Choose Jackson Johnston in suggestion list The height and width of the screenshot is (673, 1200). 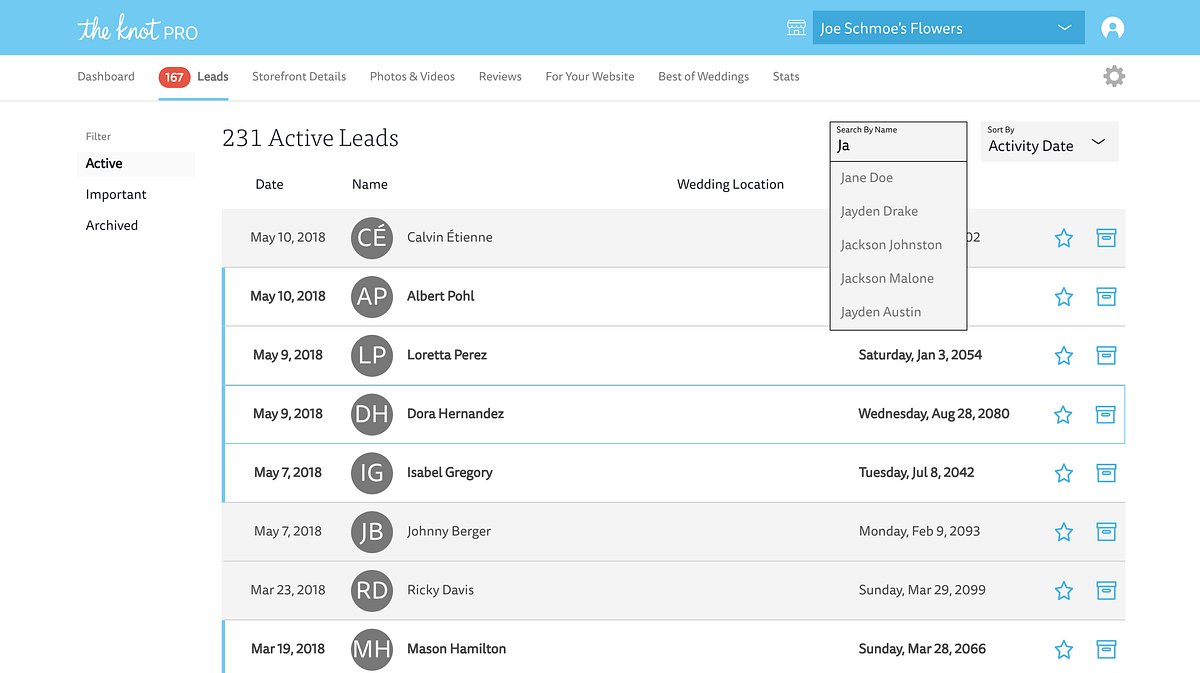(891, 245)
